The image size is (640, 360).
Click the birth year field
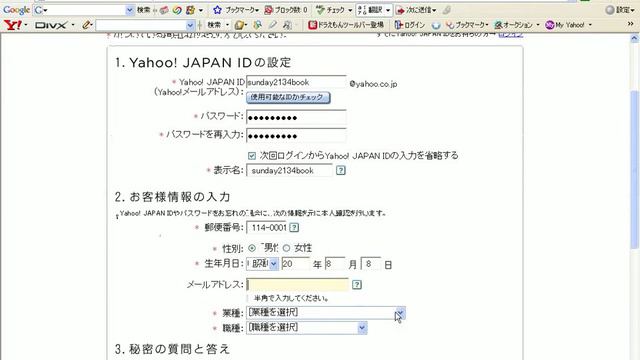pos(296,264)
